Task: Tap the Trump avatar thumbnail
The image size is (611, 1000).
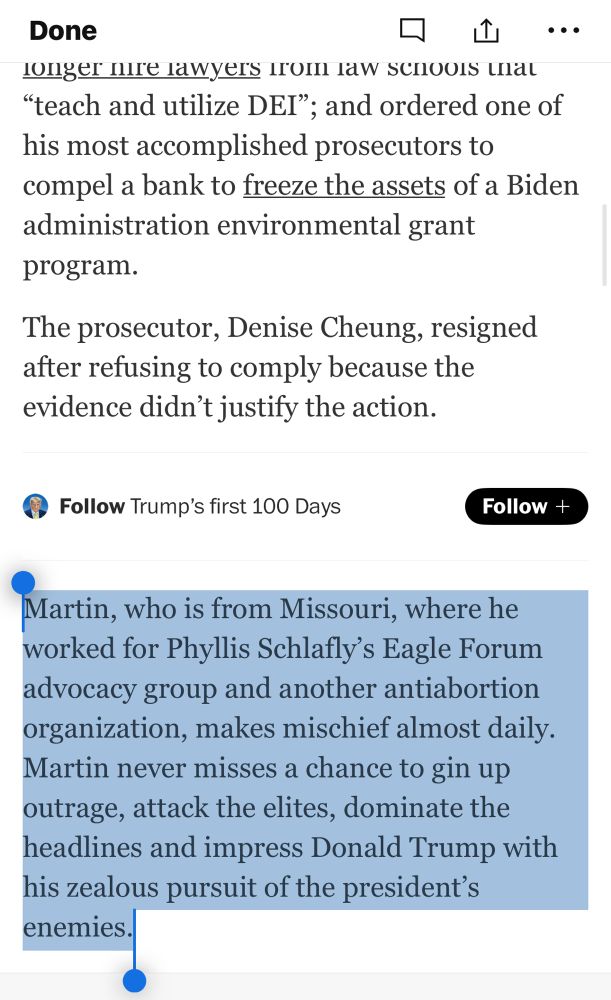Action: coord(36,506)
